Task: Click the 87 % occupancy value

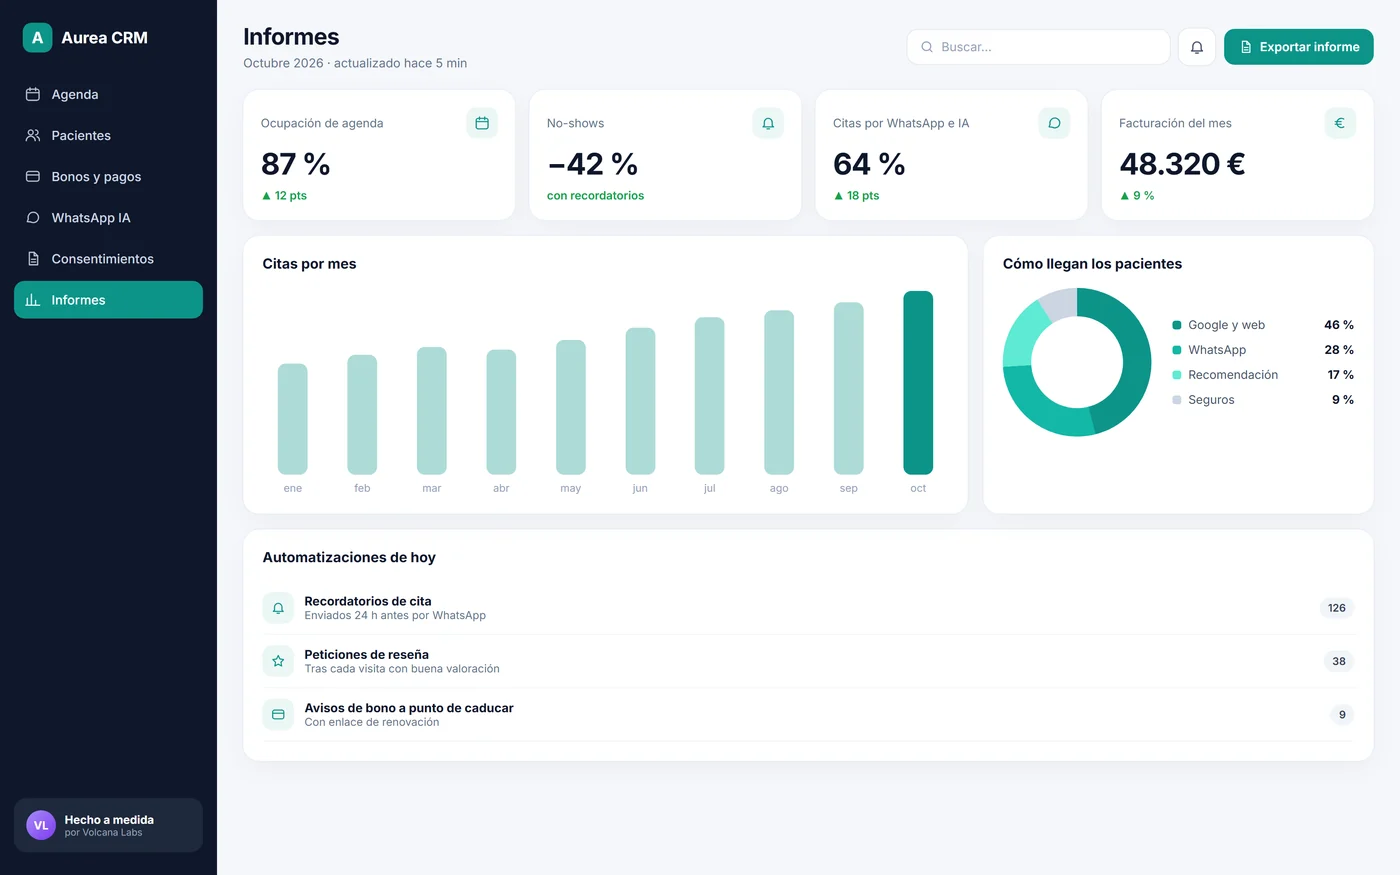Action: (295, 164)
